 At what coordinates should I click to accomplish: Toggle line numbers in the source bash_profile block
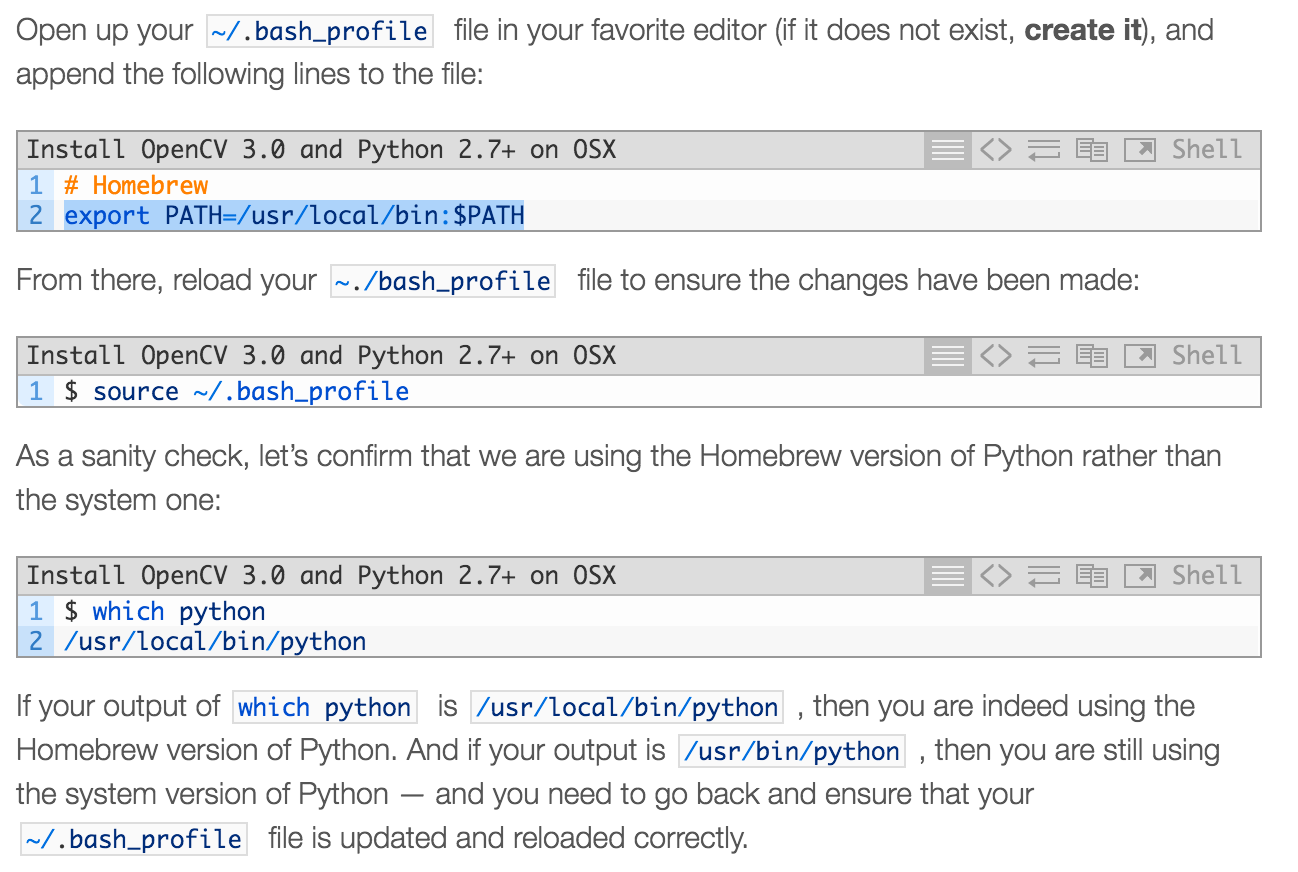click(947, 356)
